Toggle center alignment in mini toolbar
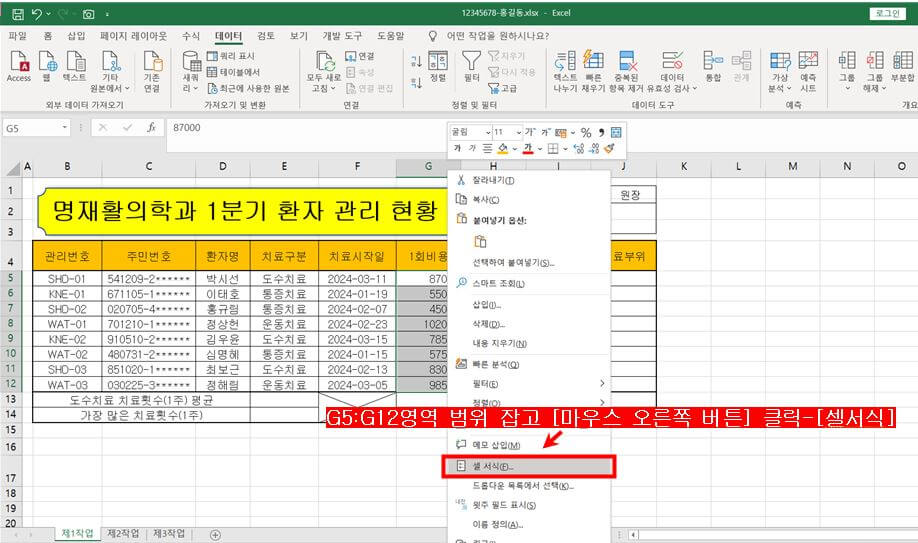Viewport: 918px width, 543px height. coord(487,149)
